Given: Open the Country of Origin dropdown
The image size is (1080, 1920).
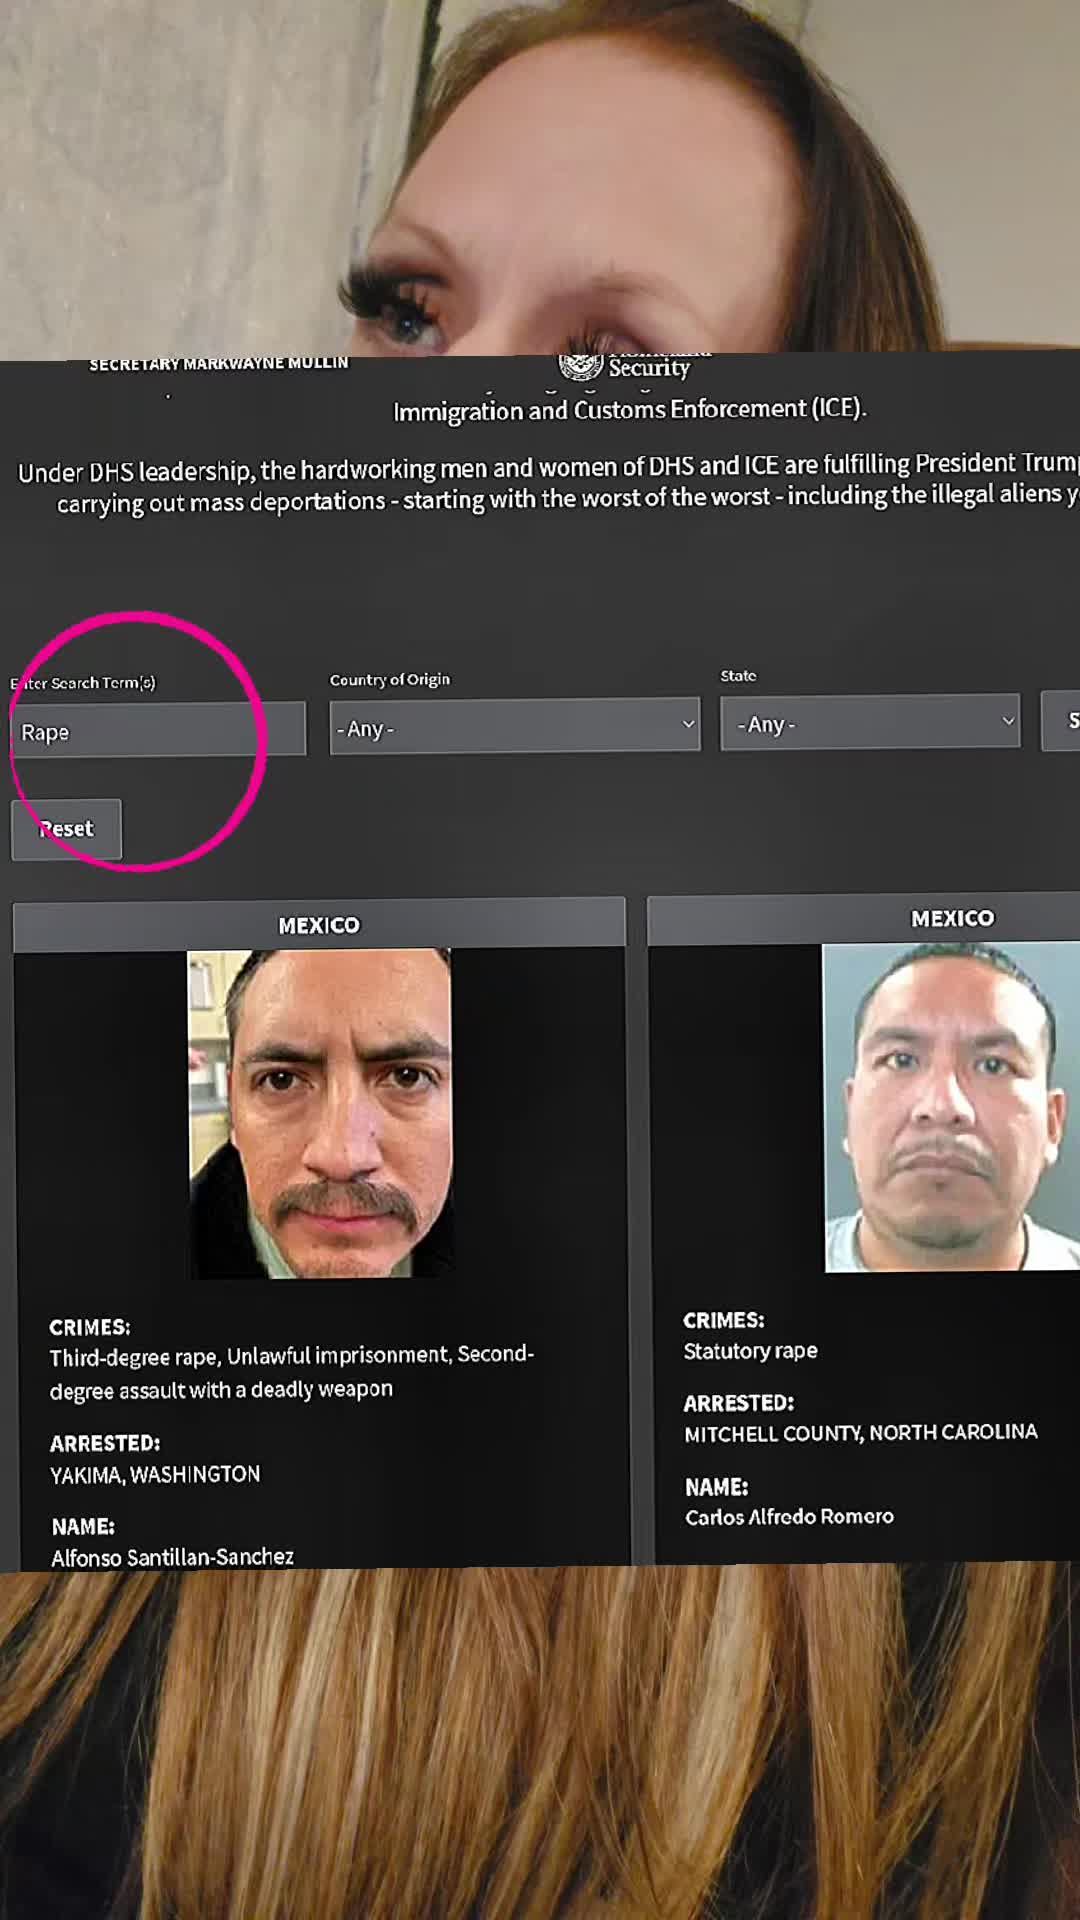Looking at the screenshot, I should [515, 727].
